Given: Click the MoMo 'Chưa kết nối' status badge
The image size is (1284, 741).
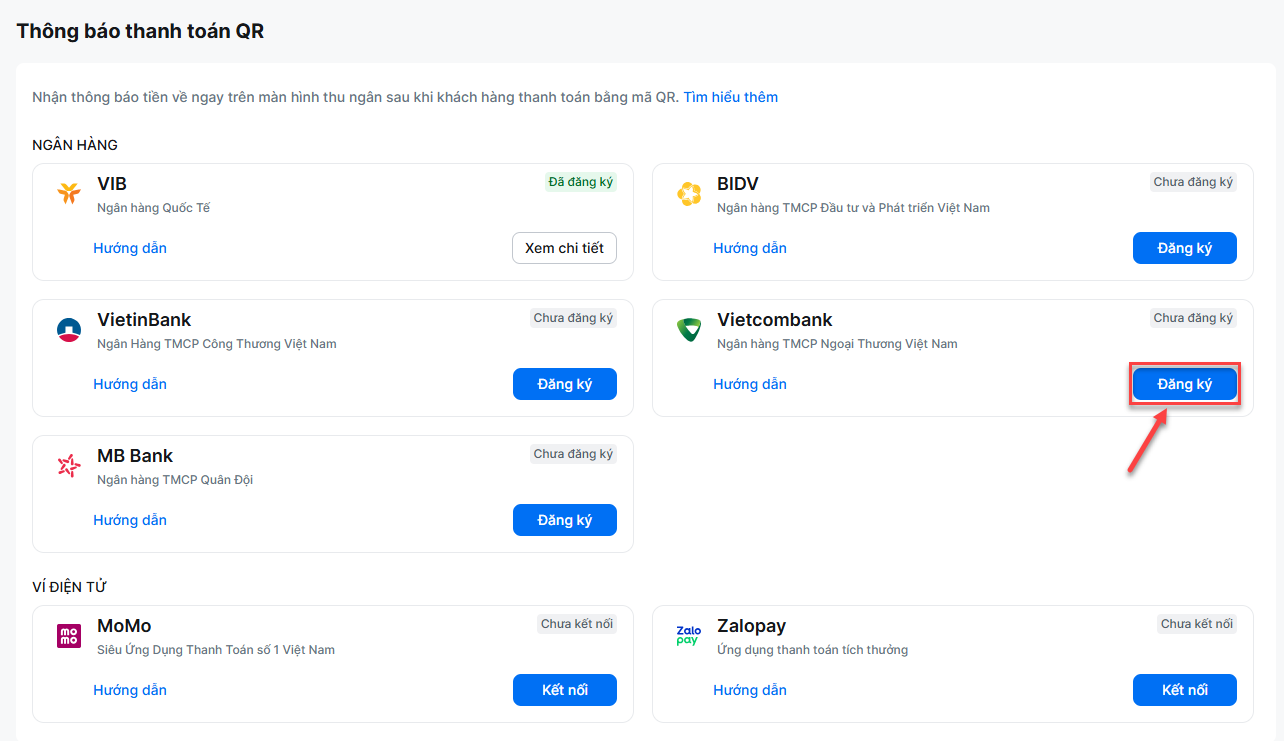Looking at the screenshot, I should coord(577,624).
